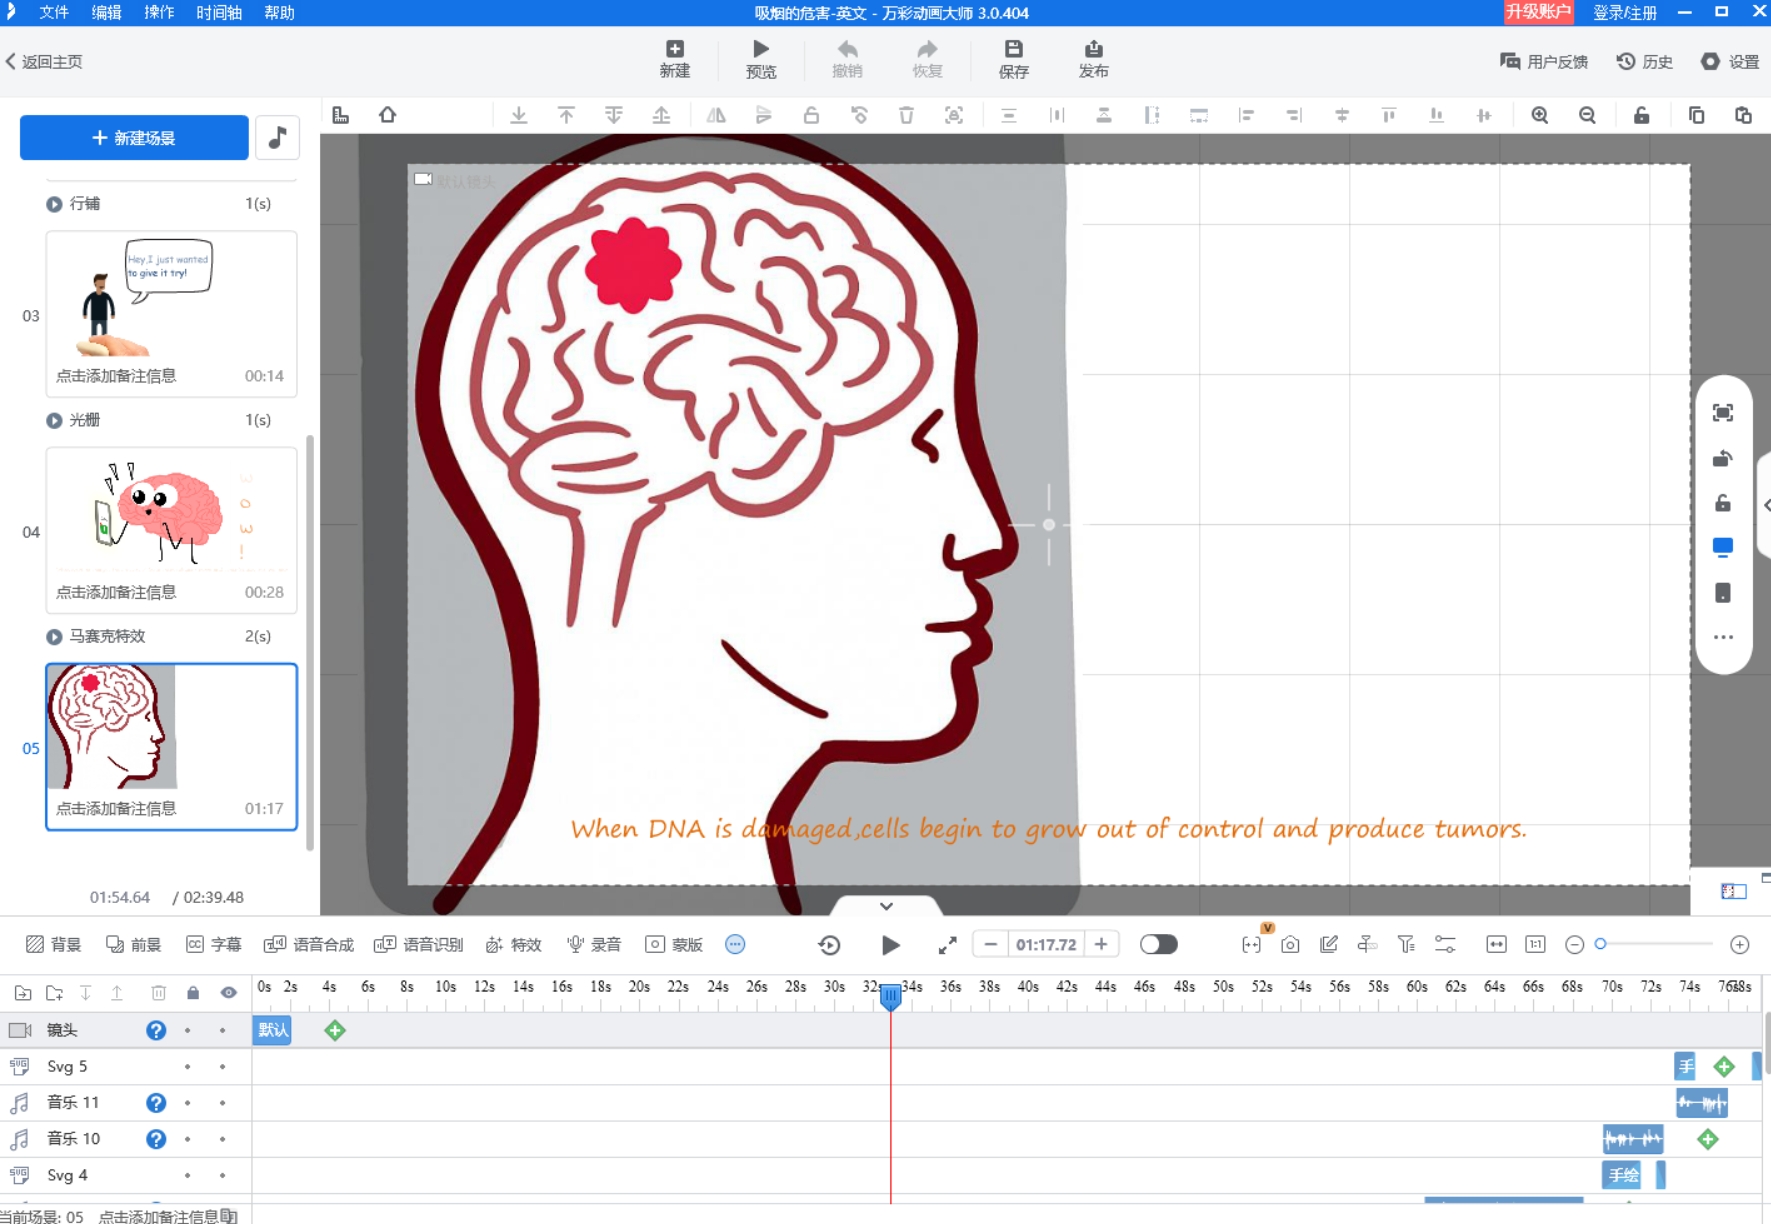Image resolution: width=1771 pixels, height=1224 pixels.
Task: Open the music note button beside 新建场景
Action: 277,137
